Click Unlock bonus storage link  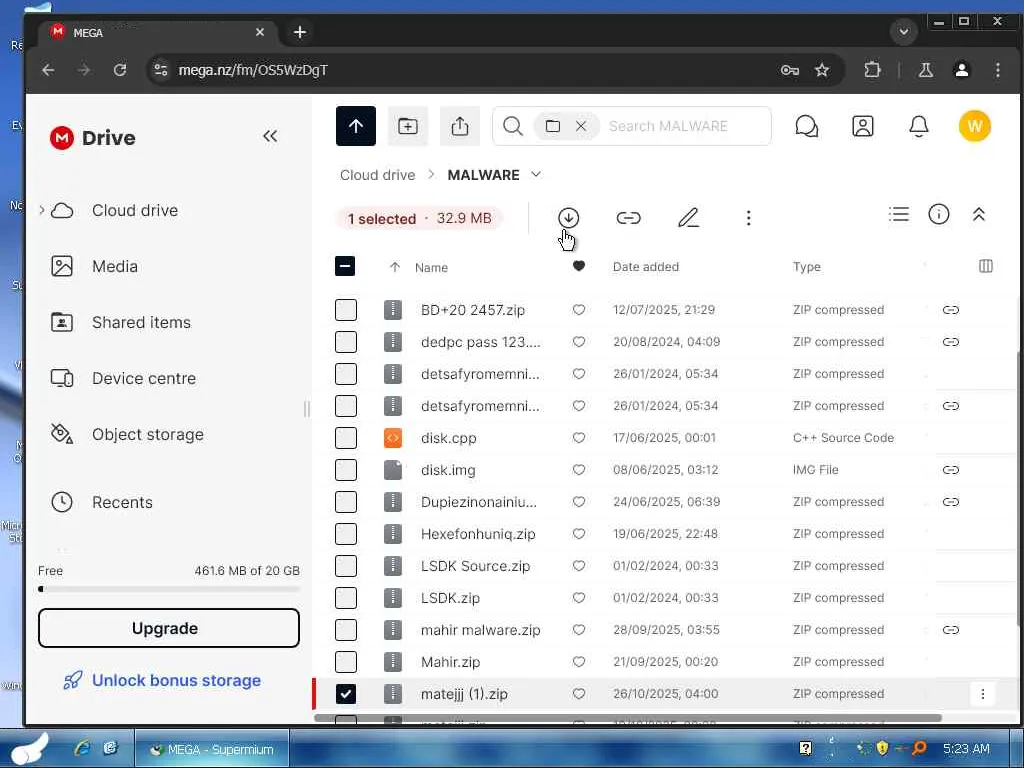click(162, 680)
